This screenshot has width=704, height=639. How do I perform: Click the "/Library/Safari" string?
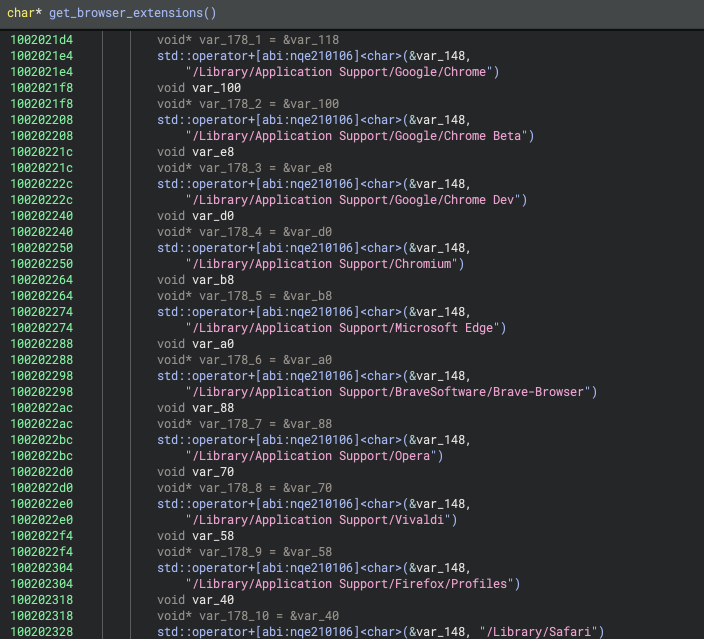[x=539, y=631]
